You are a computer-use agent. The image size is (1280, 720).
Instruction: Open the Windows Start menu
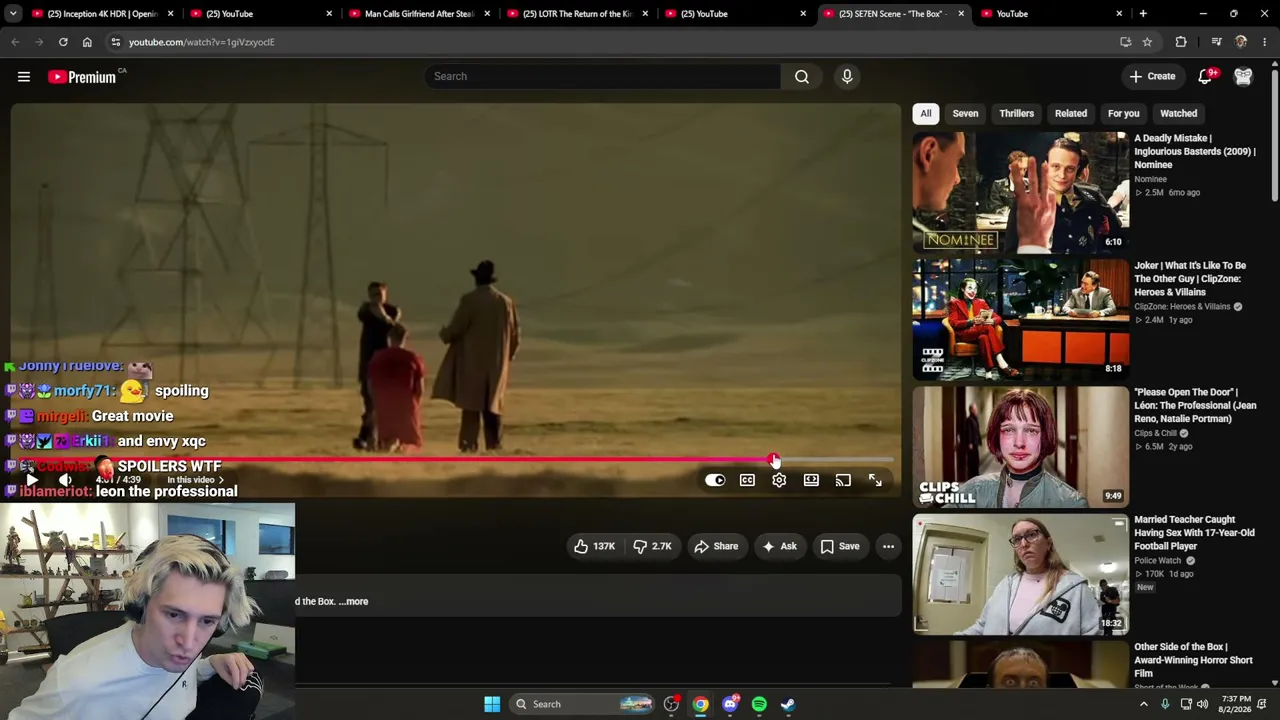[x=492, y=704]
